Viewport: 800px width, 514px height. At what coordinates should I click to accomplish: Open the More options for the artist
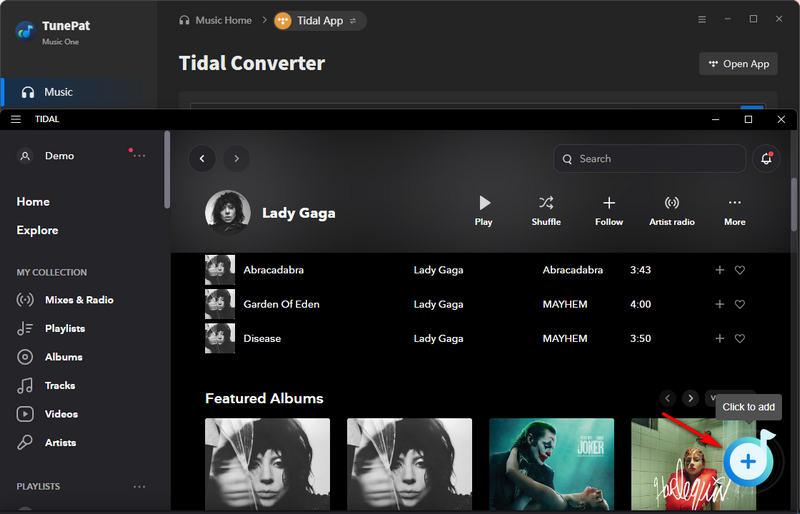tap(735, 210)
